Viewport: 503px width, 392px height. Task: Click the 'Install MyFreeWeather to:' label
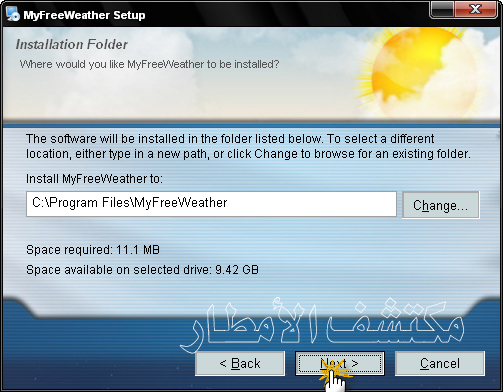coord(94,179)
